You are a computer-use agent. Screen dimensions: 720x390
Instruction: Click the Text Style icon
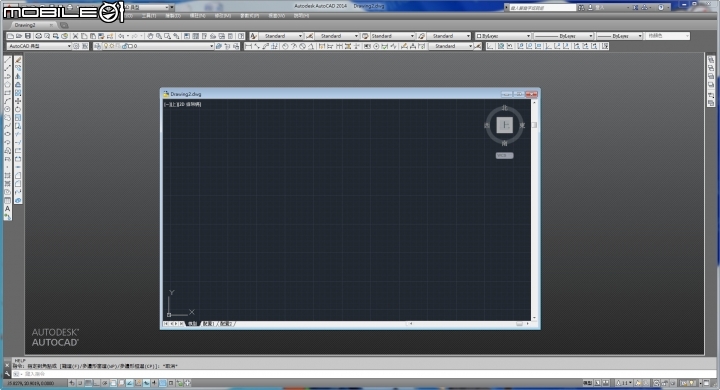[x=253, y=36]
